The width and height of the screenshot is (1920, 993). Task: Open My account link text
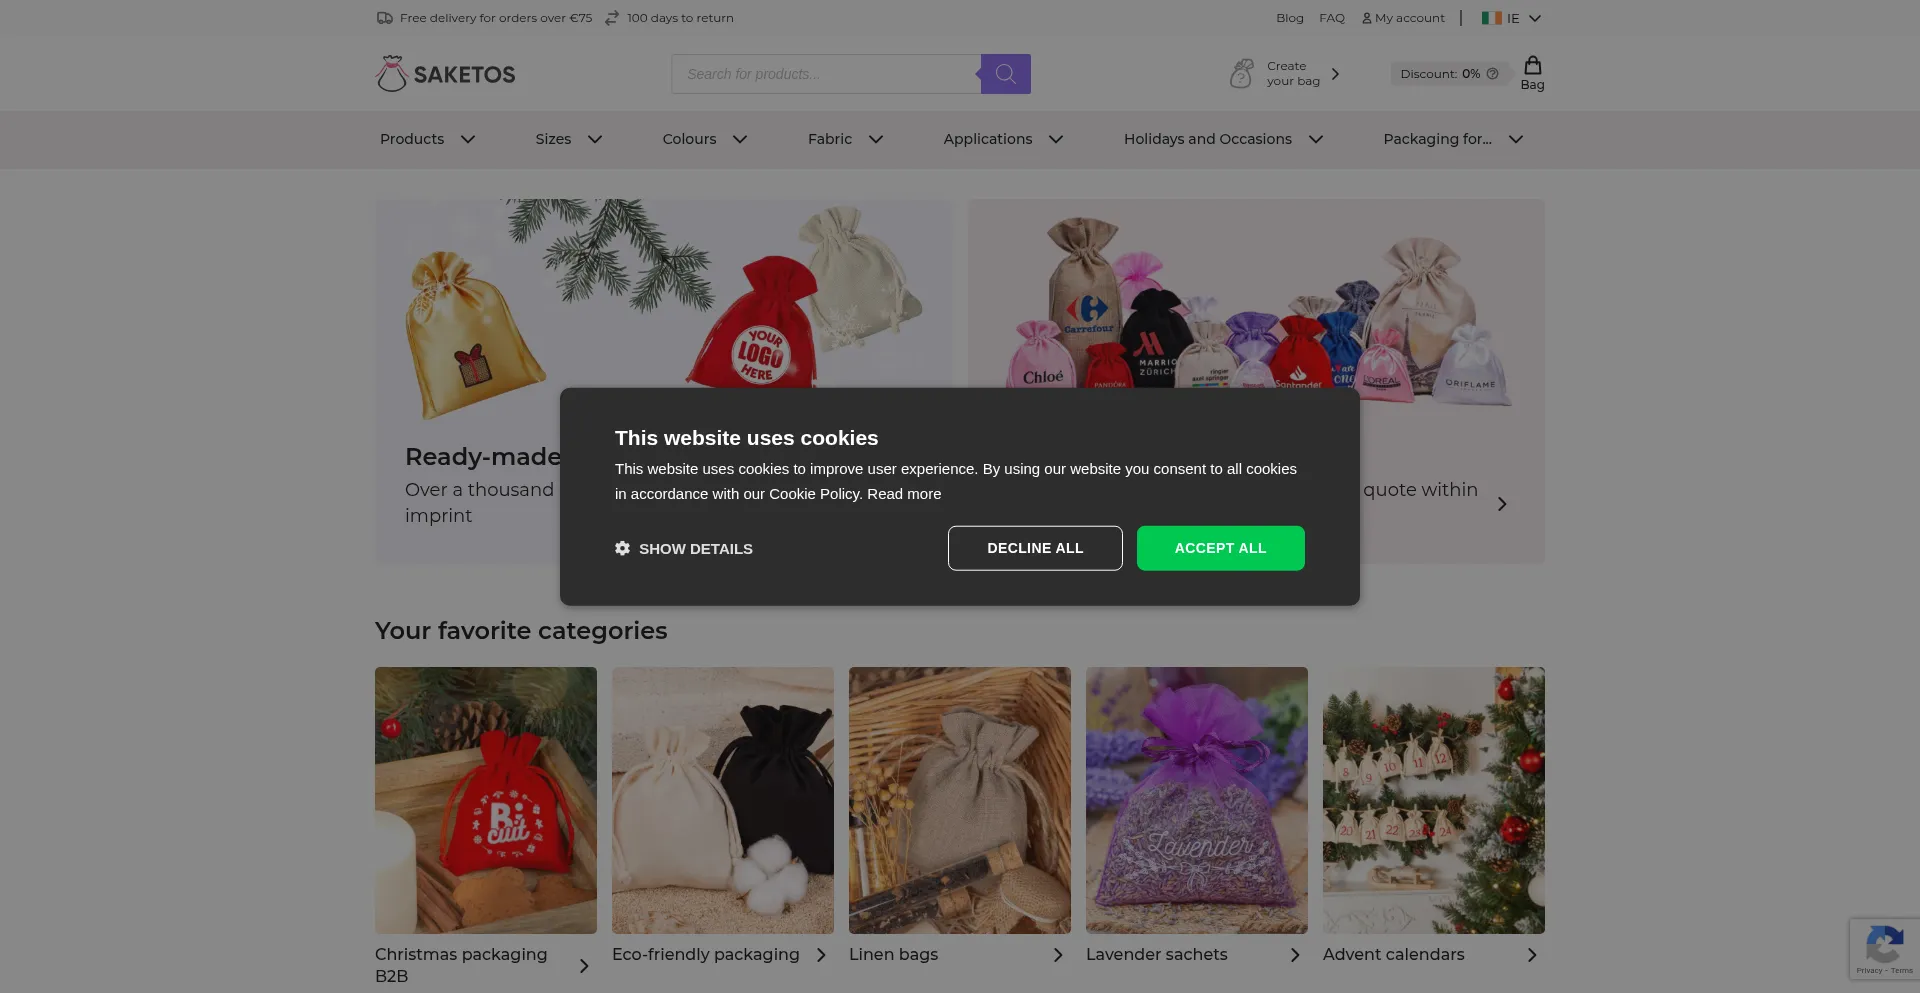point(1409,18)
